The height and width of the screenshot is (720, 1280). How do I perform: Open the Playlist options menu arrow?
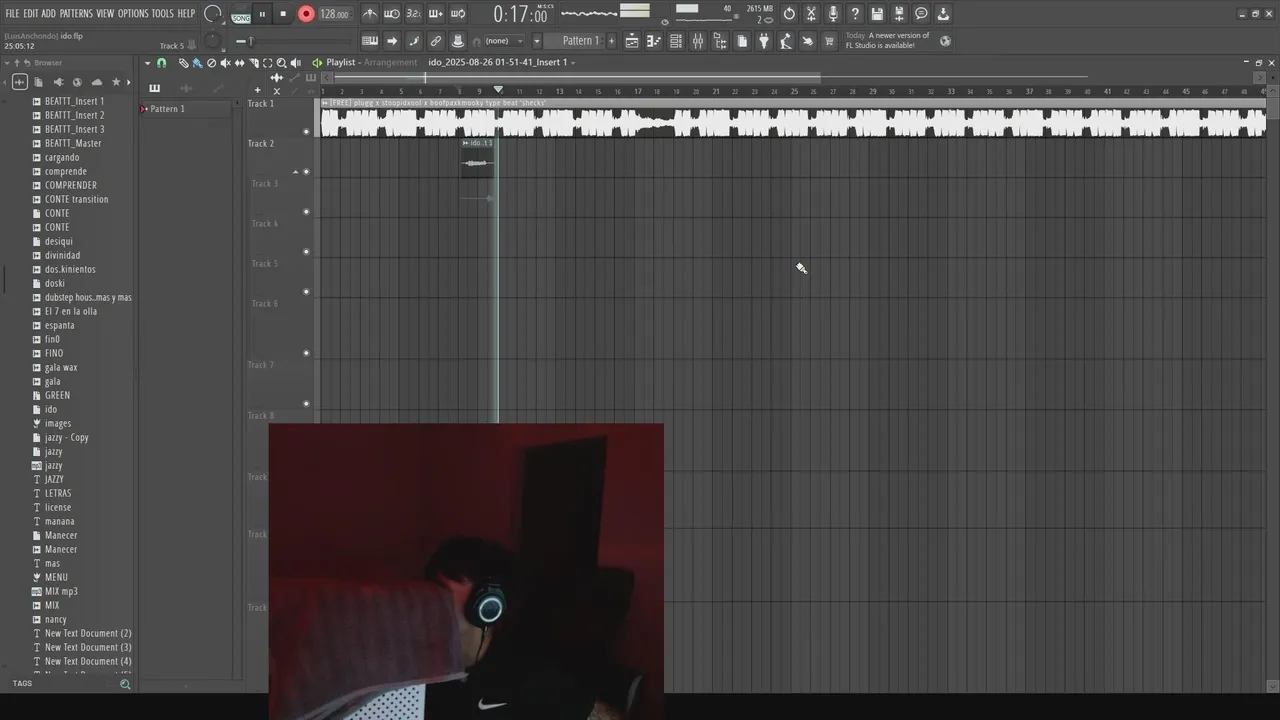coord(147,63)
